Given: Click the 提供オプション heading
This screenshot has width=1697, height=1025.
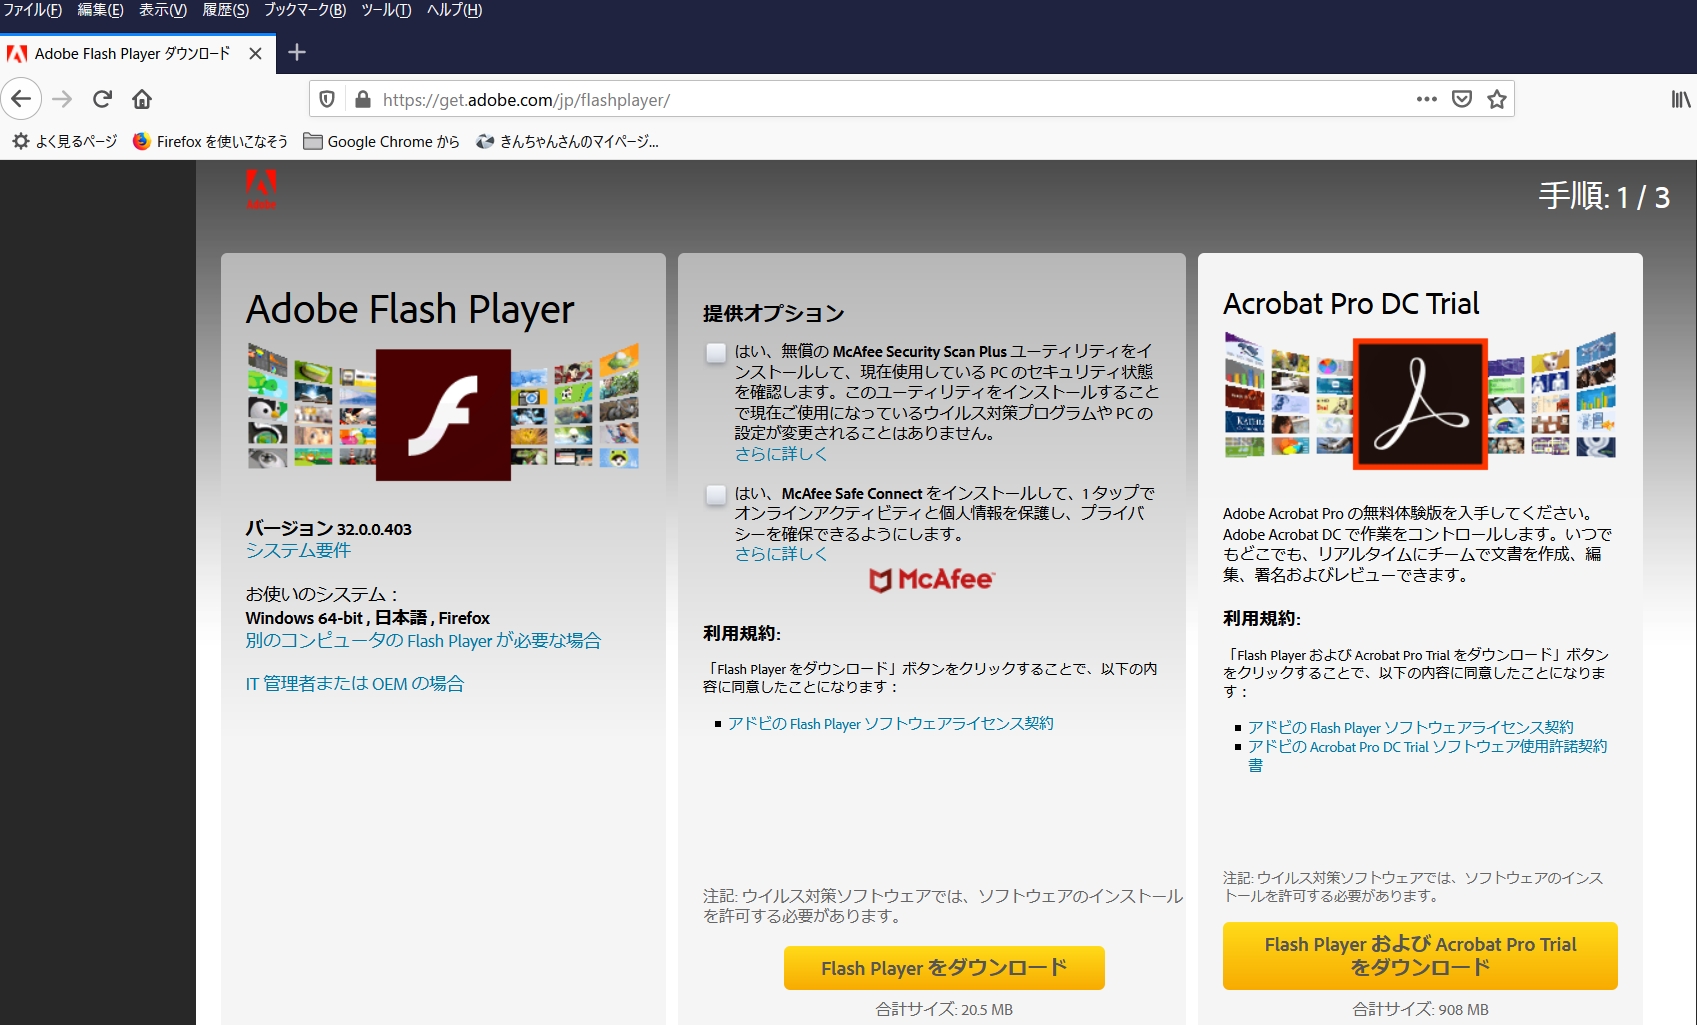Looking at the screenshot, I should coord(774,313).
